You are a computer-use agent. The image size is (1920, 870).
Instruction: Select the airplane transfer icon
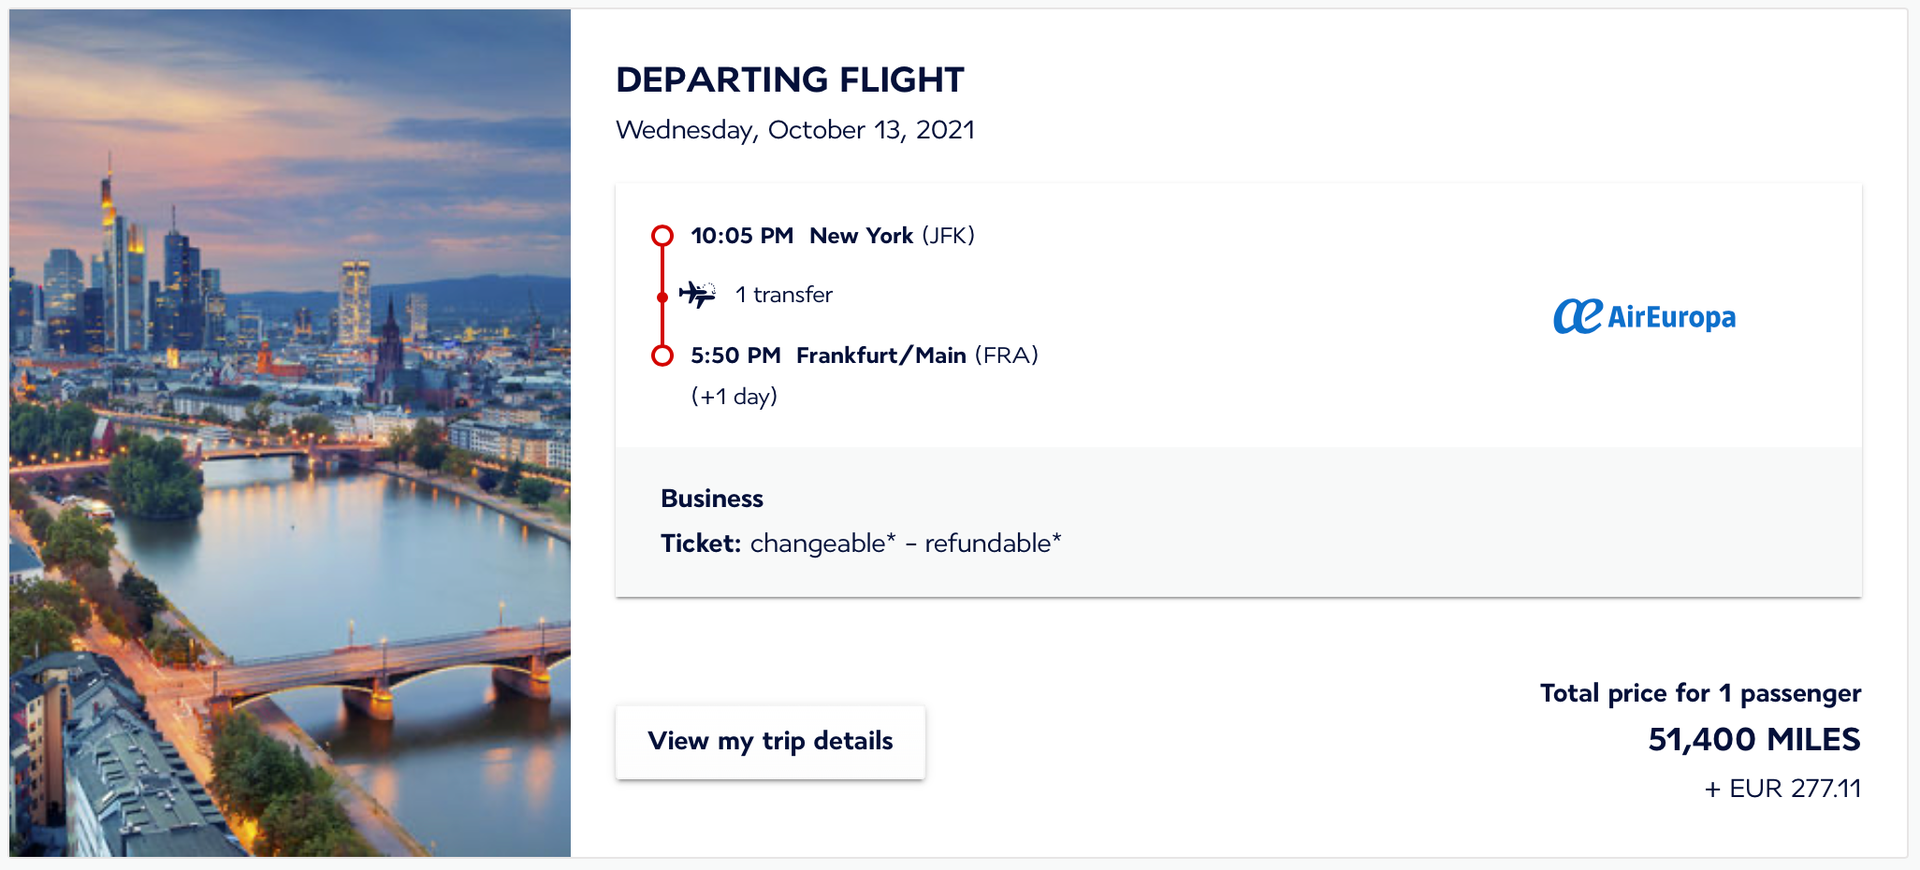[698, 294]
